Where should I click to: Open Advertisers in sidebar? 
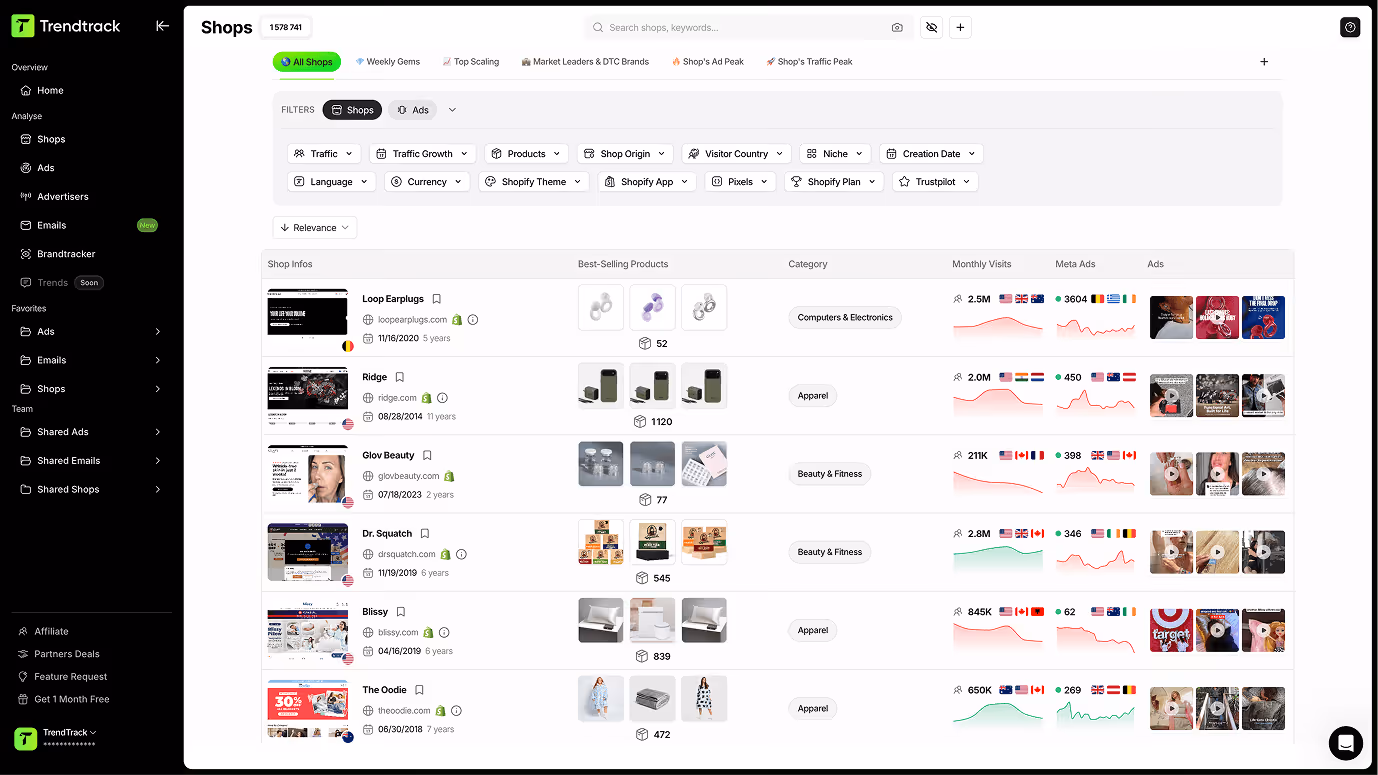click(x=63, y=196)
